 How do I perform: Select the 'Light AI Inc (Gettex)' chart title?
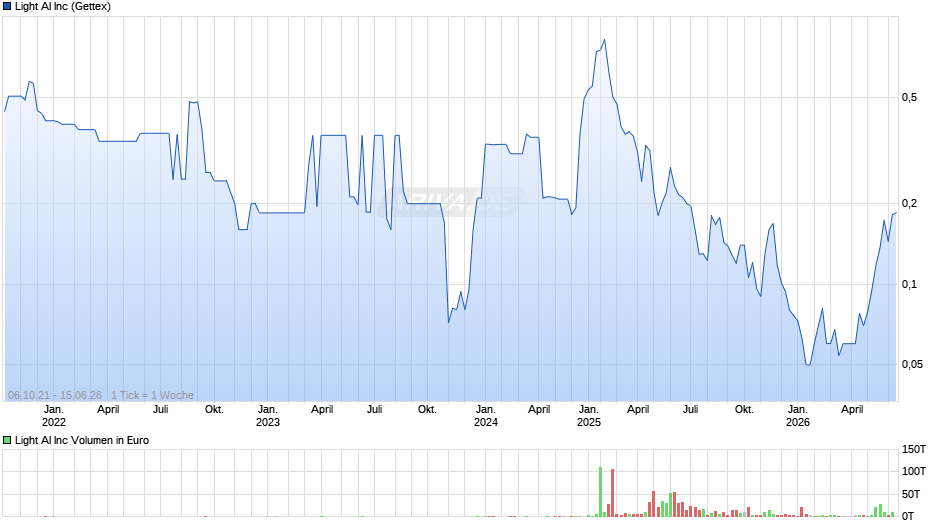63,7
